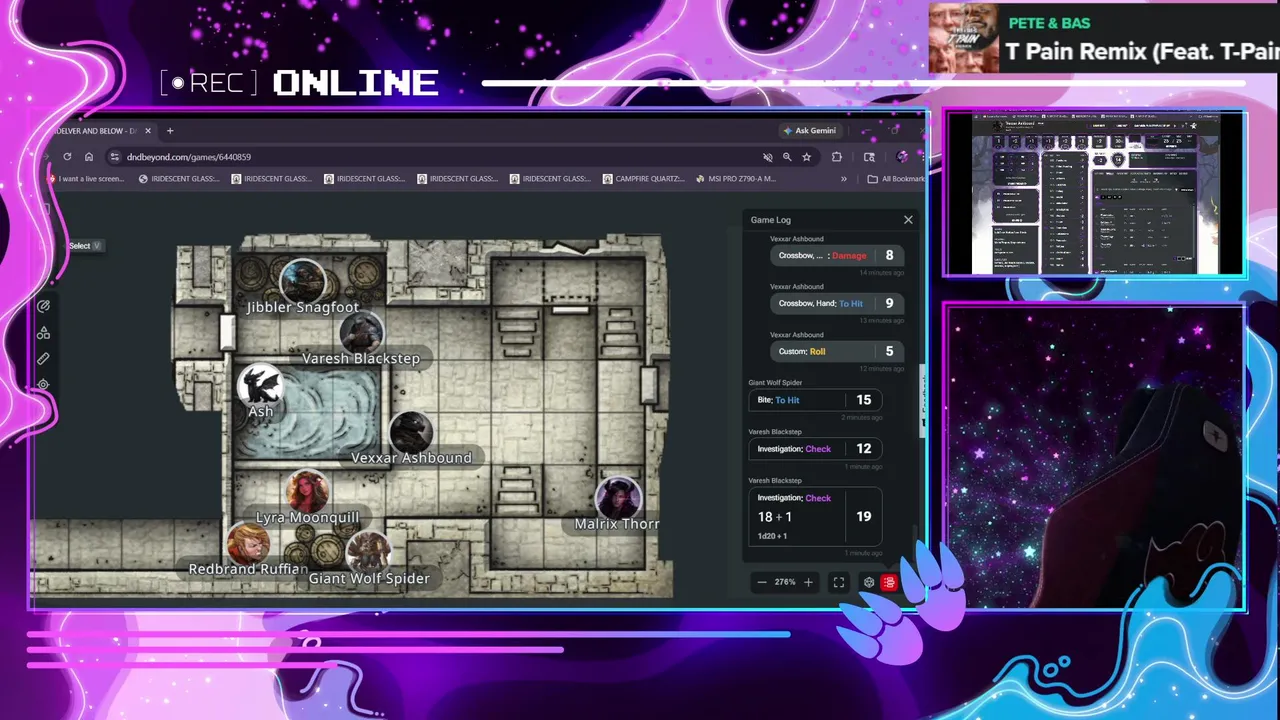Click the PETE & BAS album thumbnail
This screenshot has width=1280, height=720.
pyautogui.click(x=964, y=38)
